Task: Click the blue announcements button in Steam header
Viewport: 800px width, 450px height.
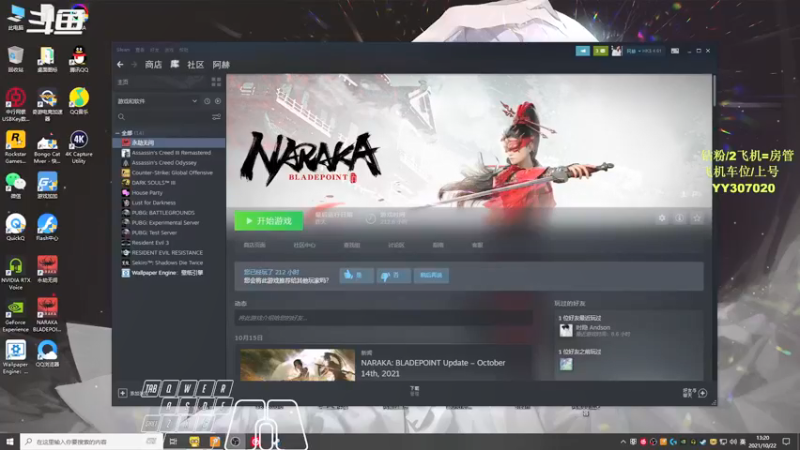Action: tap(583, 51)
